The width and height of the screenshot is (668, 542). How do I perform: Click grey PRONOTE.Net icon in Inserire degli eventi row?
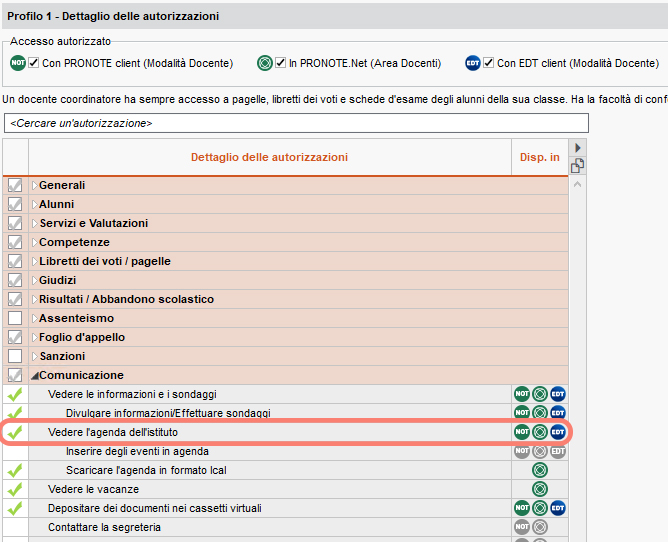pyautogui.click(x=540, y=452)
